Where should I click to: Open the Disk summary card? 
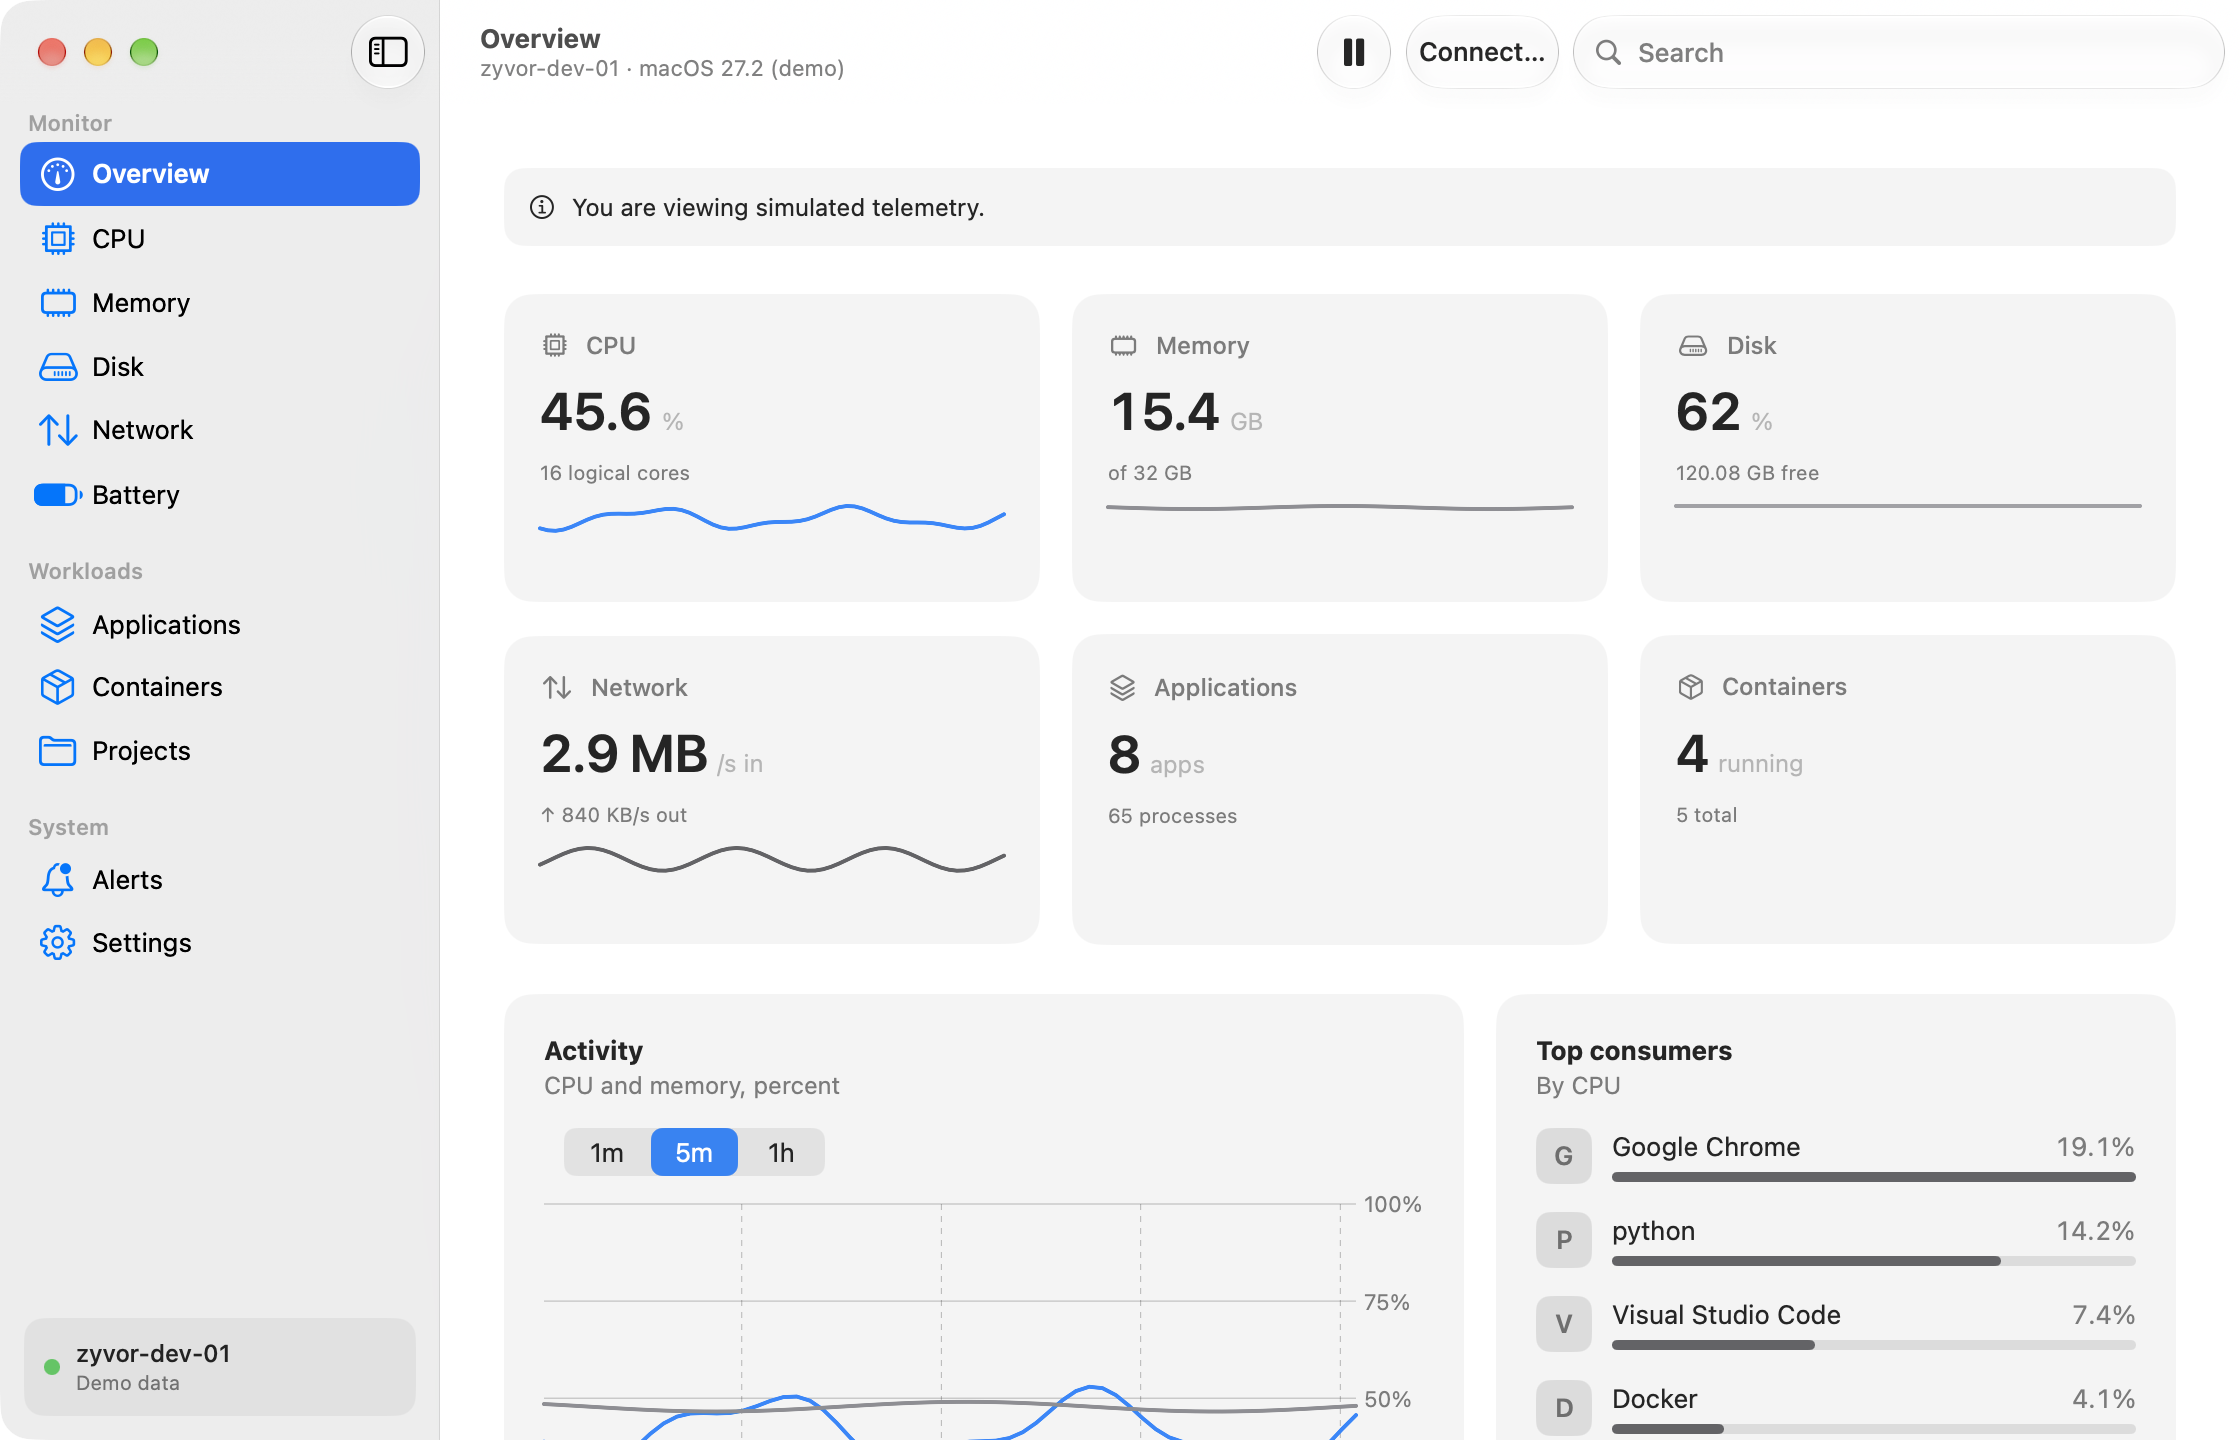point(1908,448)
